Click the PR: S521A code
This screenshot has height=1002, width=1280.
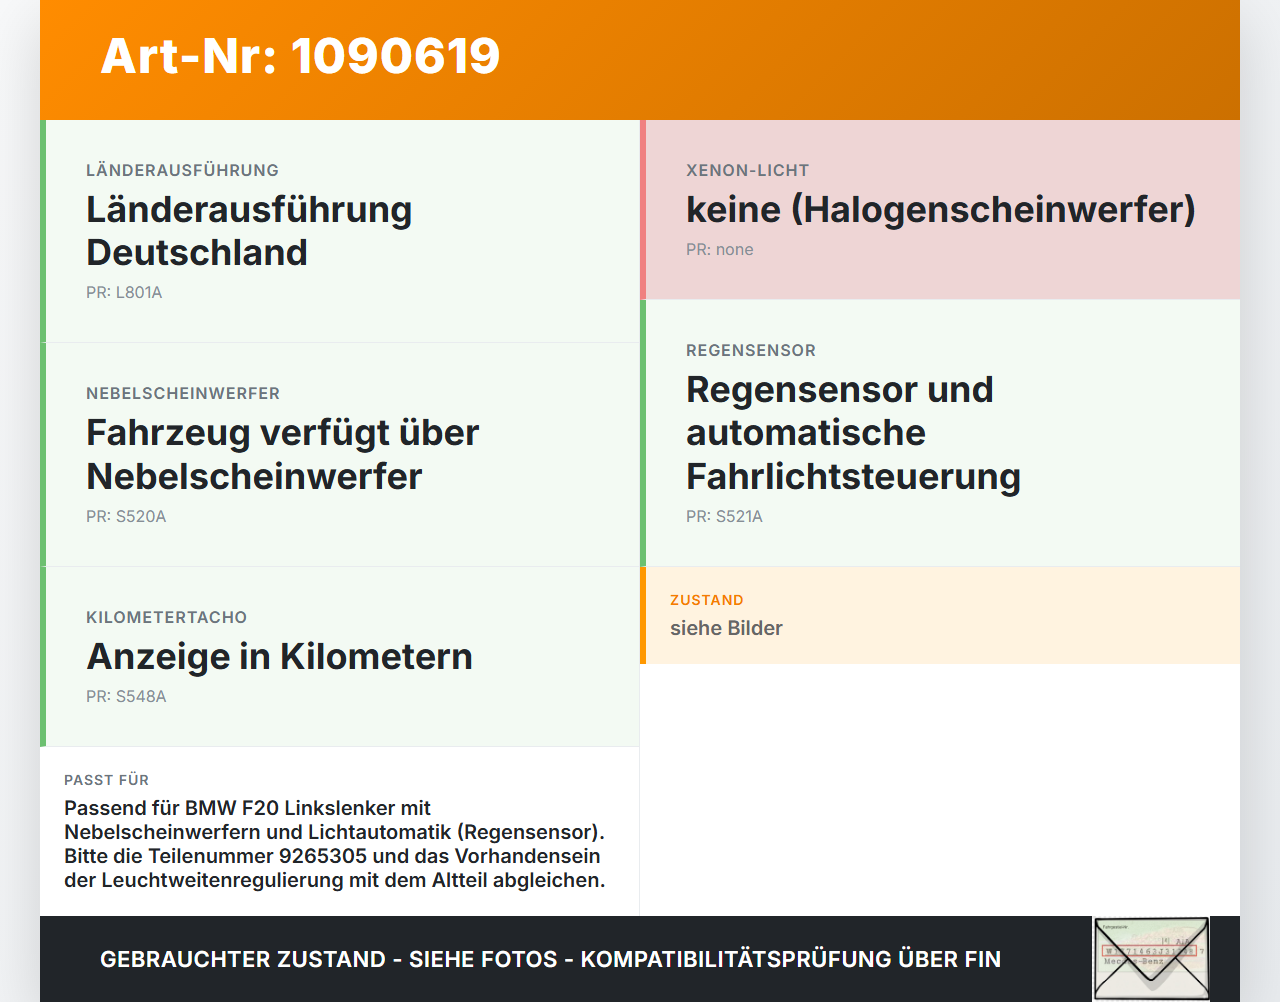[x=724, y=516]
